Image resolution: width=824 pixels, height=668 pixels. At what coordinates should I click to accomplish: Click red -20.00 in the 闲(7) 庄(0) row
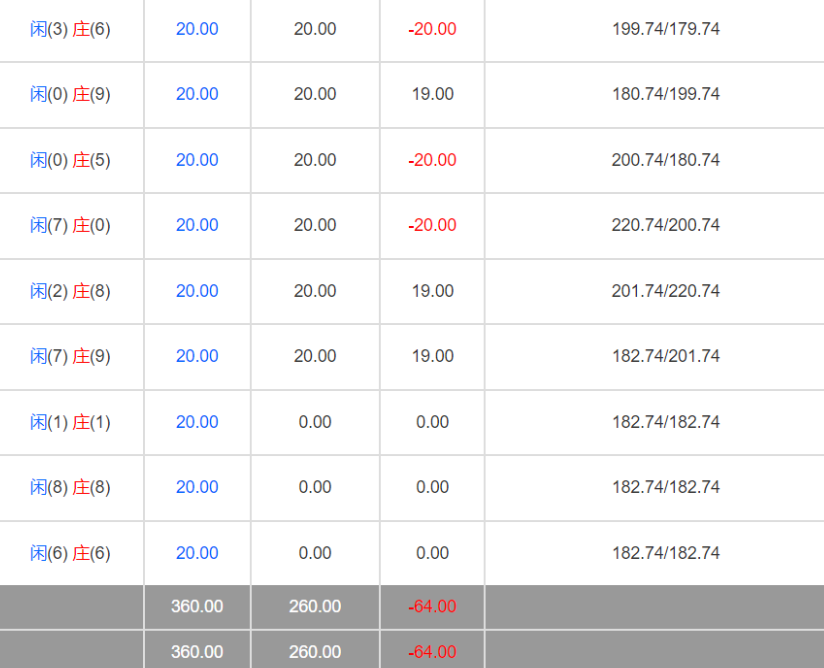click(x=432, y=225)
